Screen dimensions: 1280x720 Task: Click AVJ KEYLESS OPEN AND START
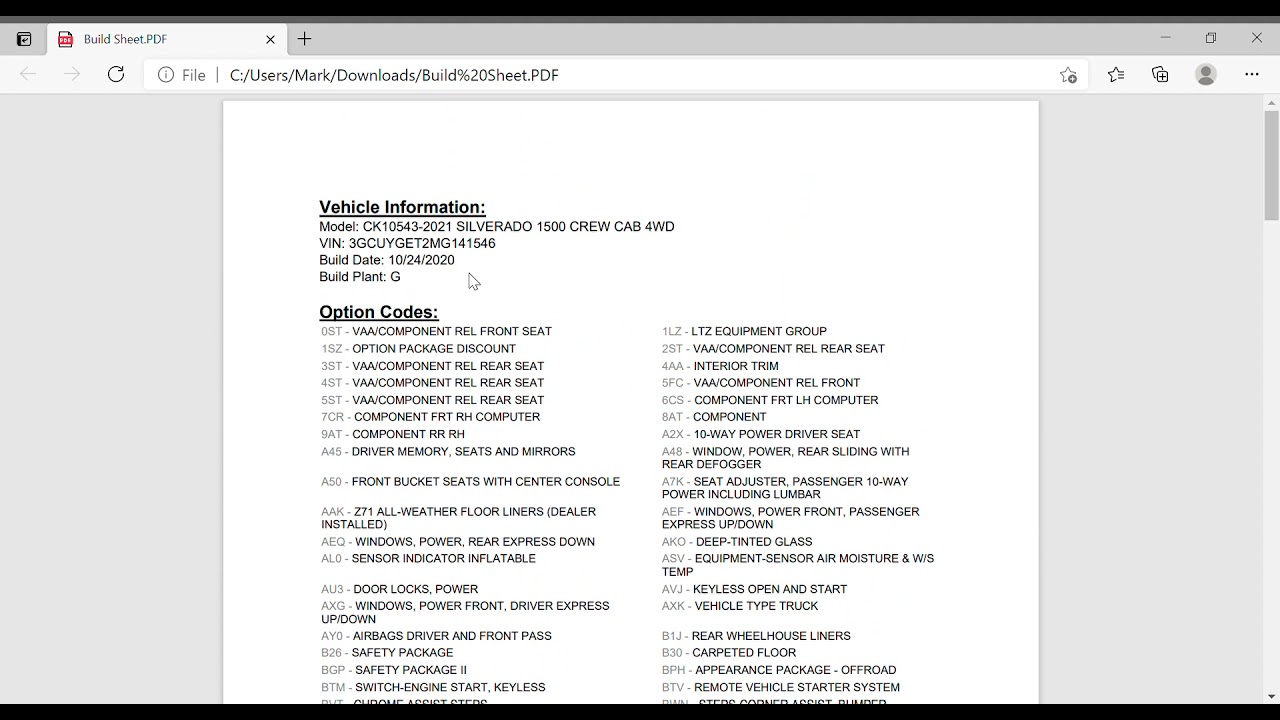pos(754,589)
